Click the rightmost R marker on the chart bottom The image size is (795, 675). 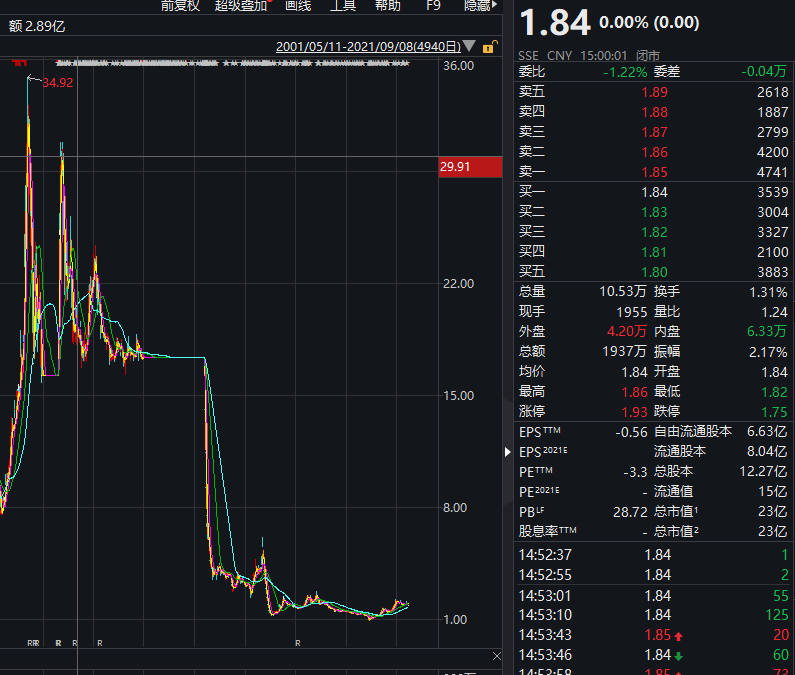click(x=298, y=643)
